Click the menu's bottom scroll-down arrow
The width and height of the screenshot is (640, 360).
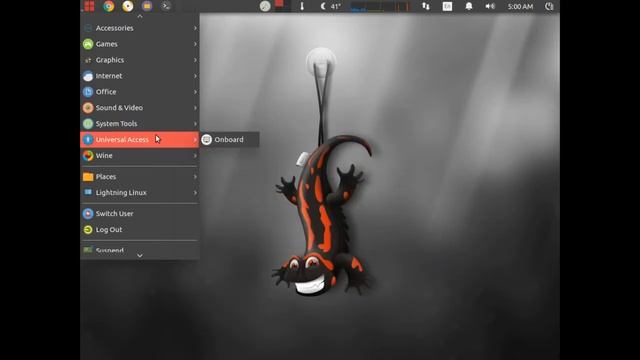(x=140, y=256)
